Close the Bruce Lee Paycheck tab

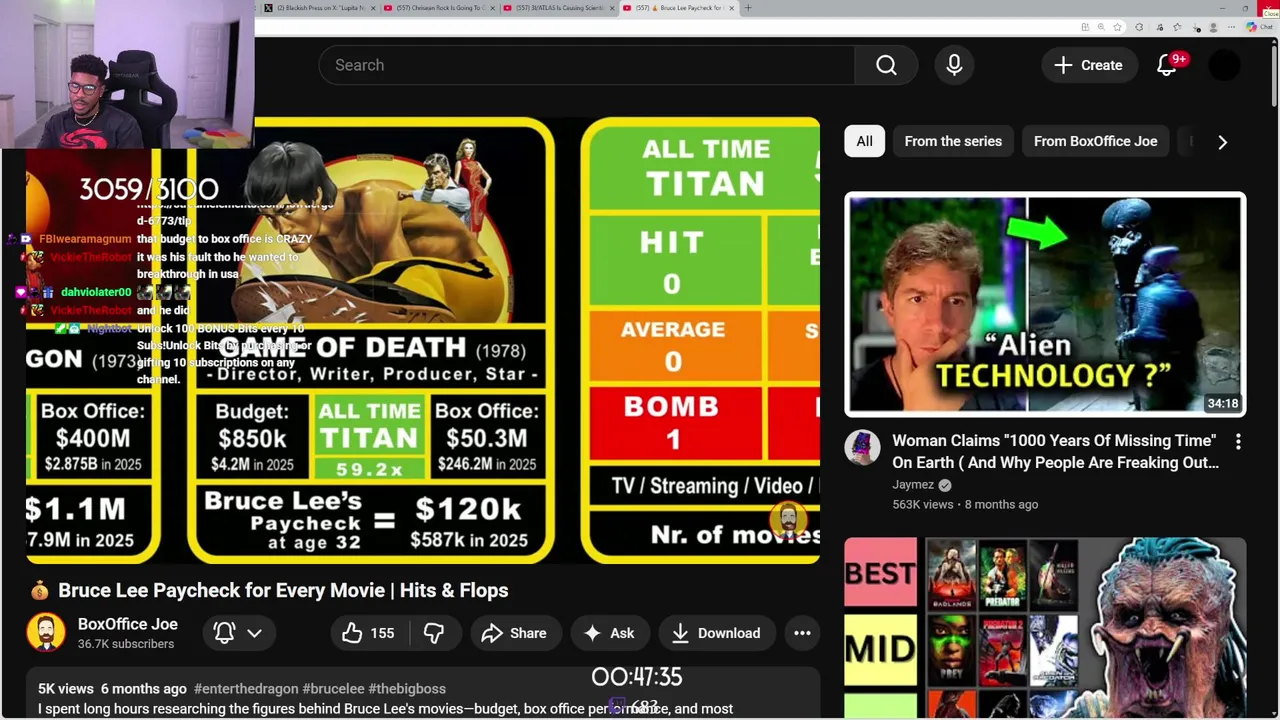click(x=731, y=8)
